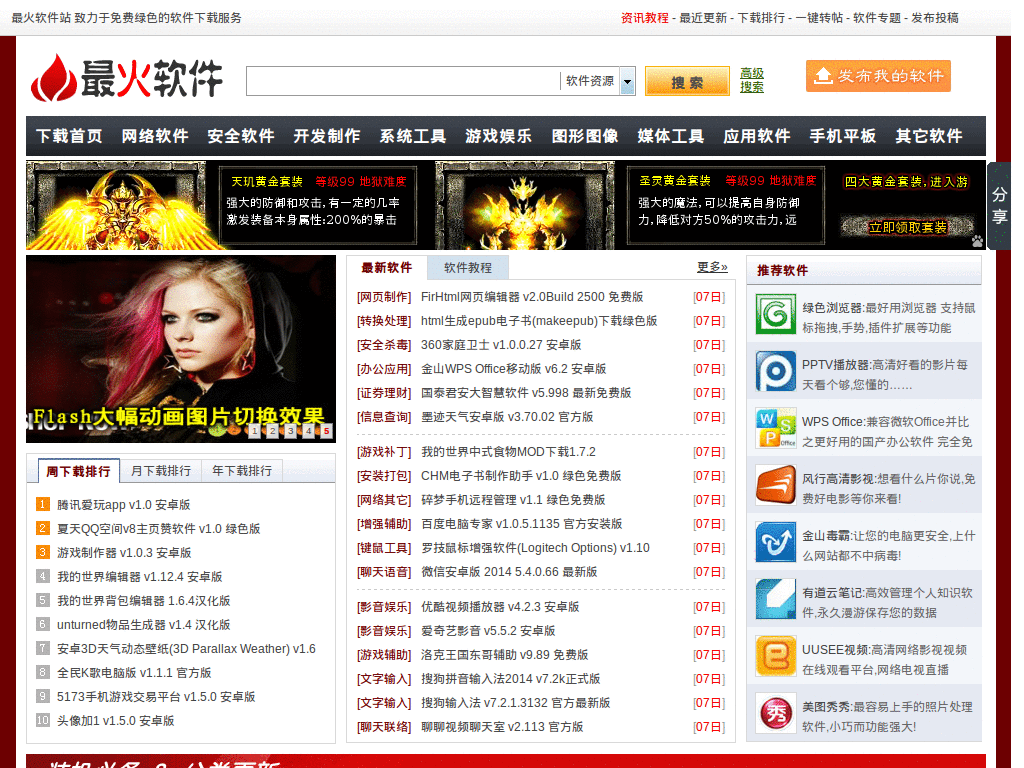
Task: Open 一键转帖 in the top bar
Action: (x=819, y=18)
